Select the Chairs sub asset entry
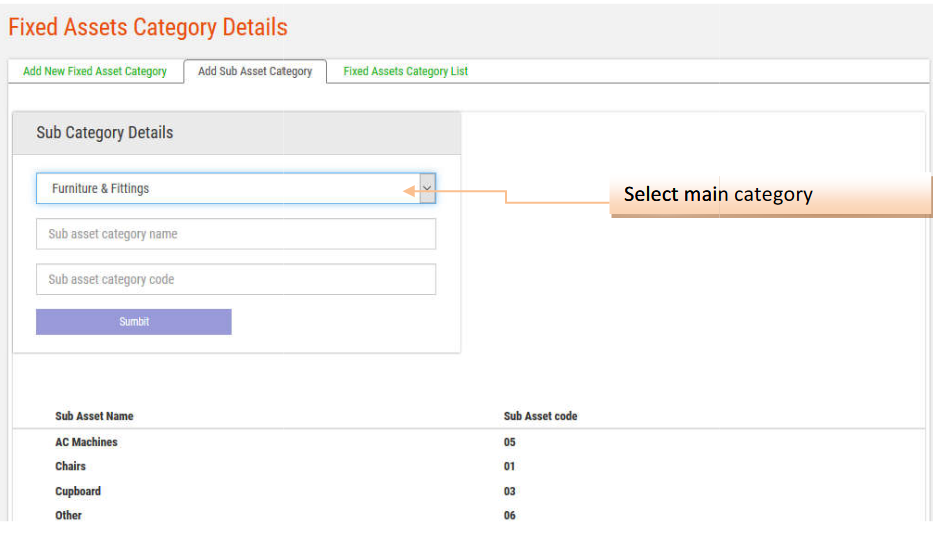Screen dimensions: 933x537 pyautogui.click(x=71, y=466)
